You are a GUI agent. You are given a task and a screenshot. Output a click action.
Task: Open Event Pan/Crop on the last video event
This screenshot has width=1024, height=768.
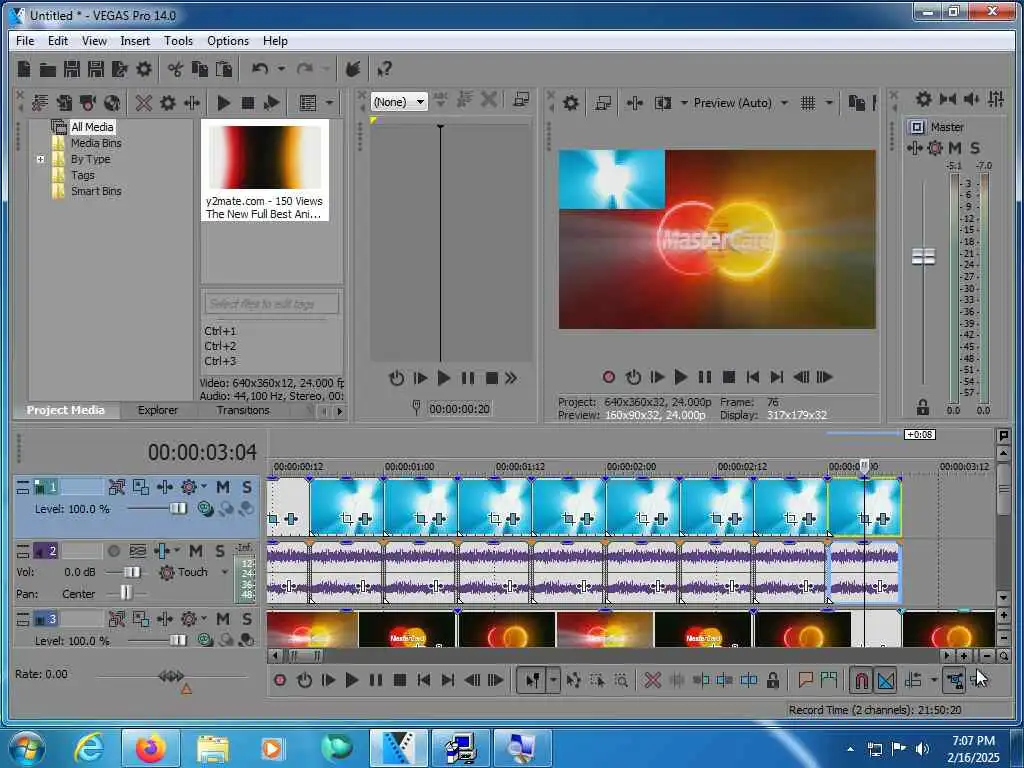865,519
